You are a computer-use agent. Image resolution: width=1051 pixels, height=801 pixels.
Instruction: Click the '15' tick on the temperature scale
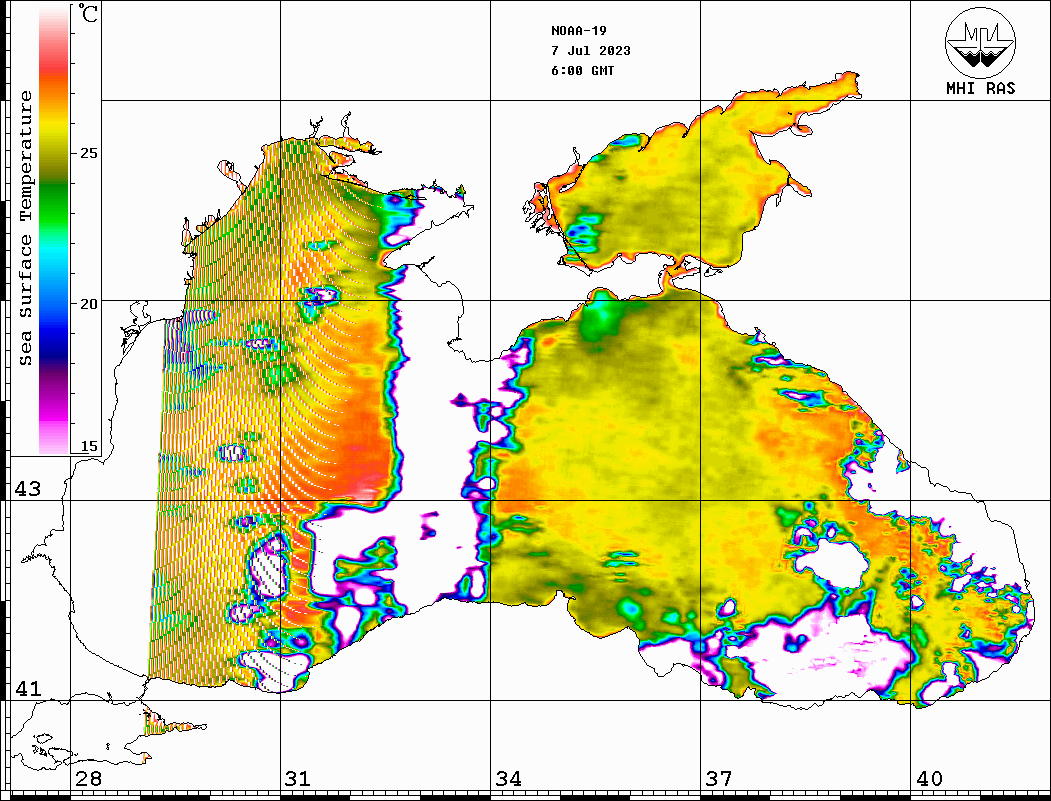click(x=88, y=446)
